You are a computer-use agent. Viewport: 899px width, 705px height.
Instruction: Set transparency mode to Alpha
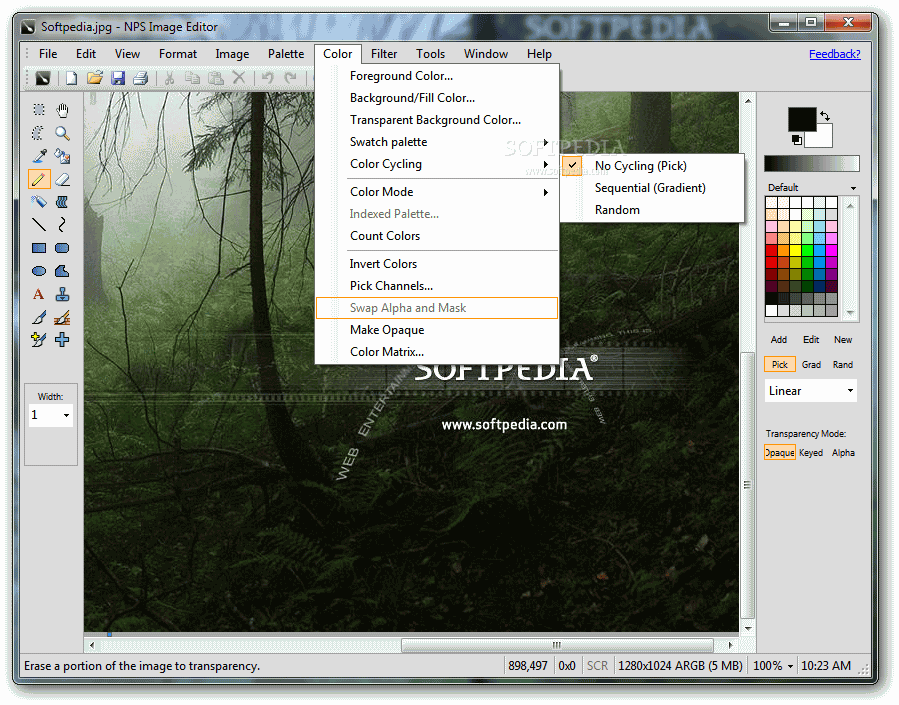843,453
